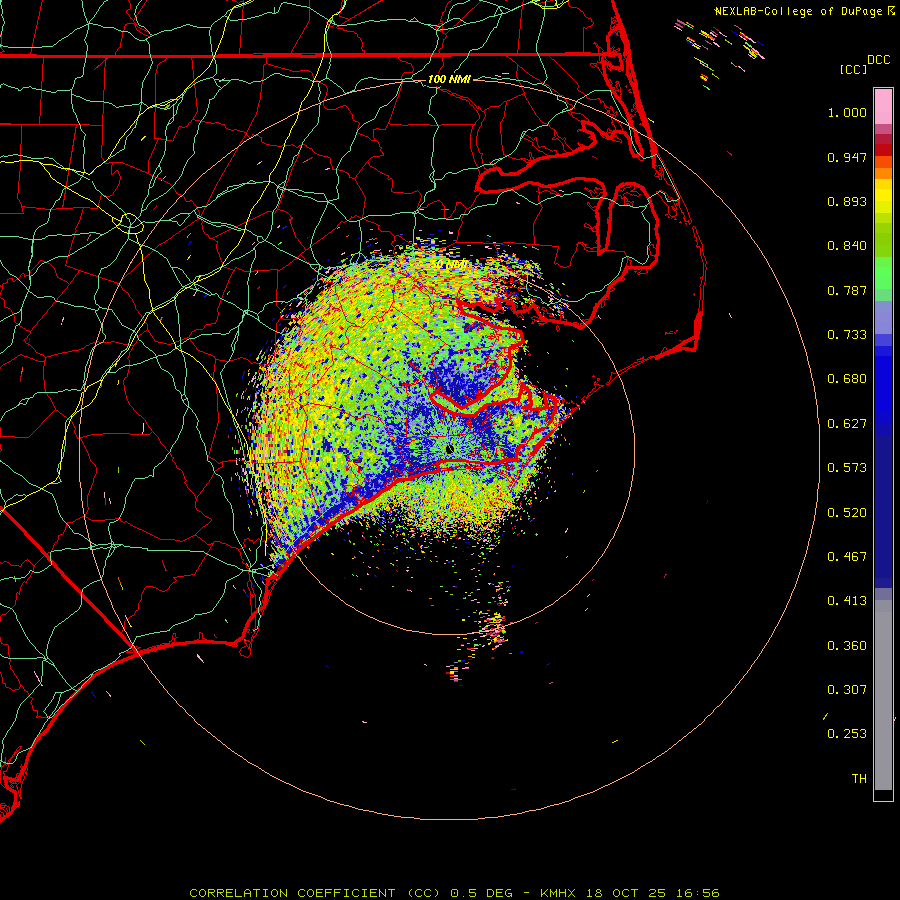Click the DCC product label
Screen dimensions: 900x900
tap(879, 60)
